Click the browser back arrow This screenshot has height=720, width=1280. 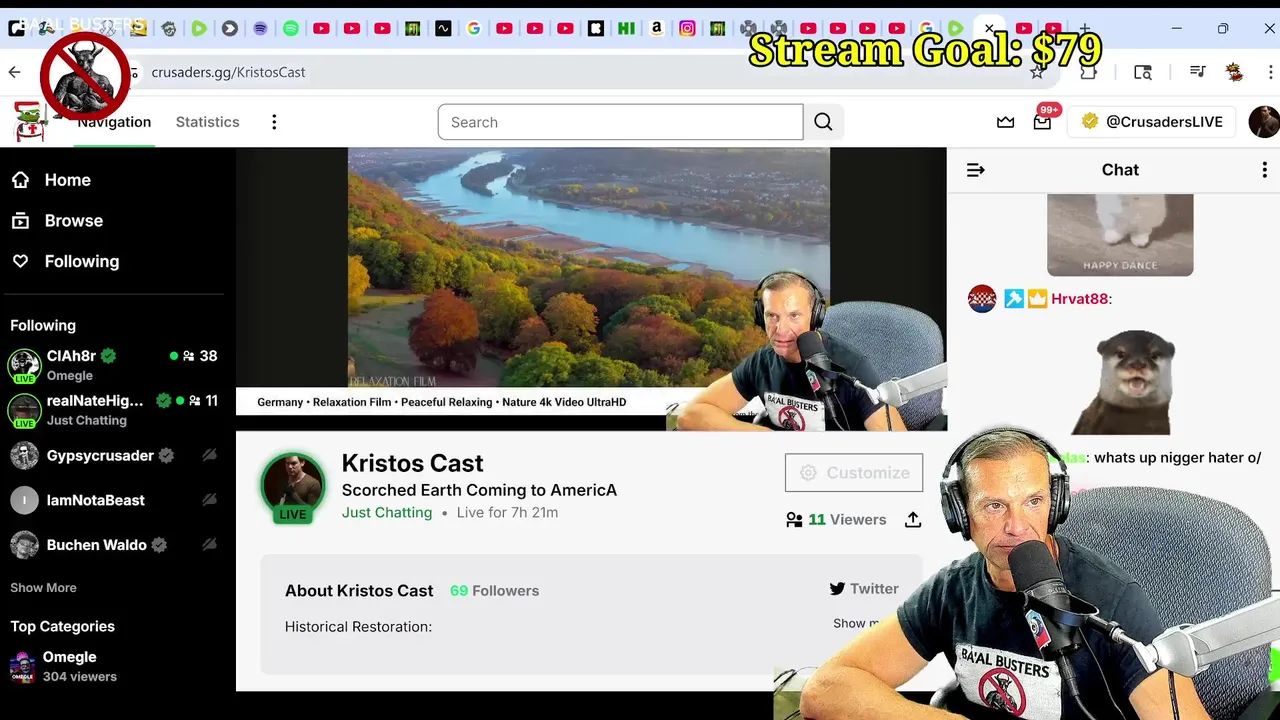pyautogui.click(x=14, y=72)
